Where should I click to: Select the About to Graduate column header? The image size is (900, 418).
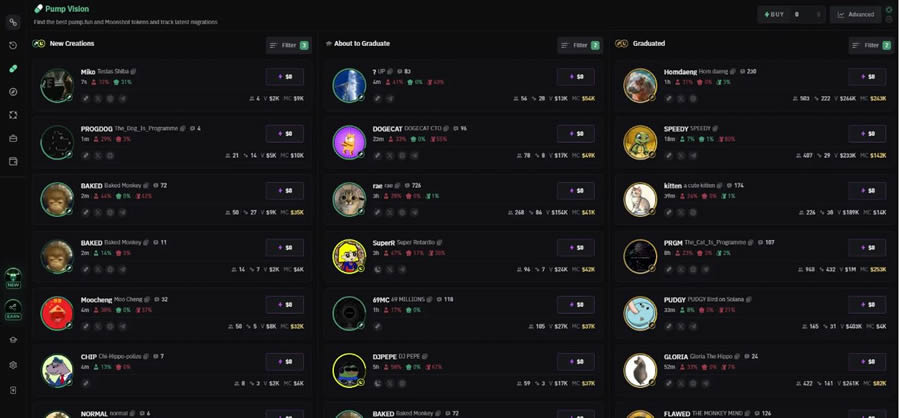tap(362, 44)
